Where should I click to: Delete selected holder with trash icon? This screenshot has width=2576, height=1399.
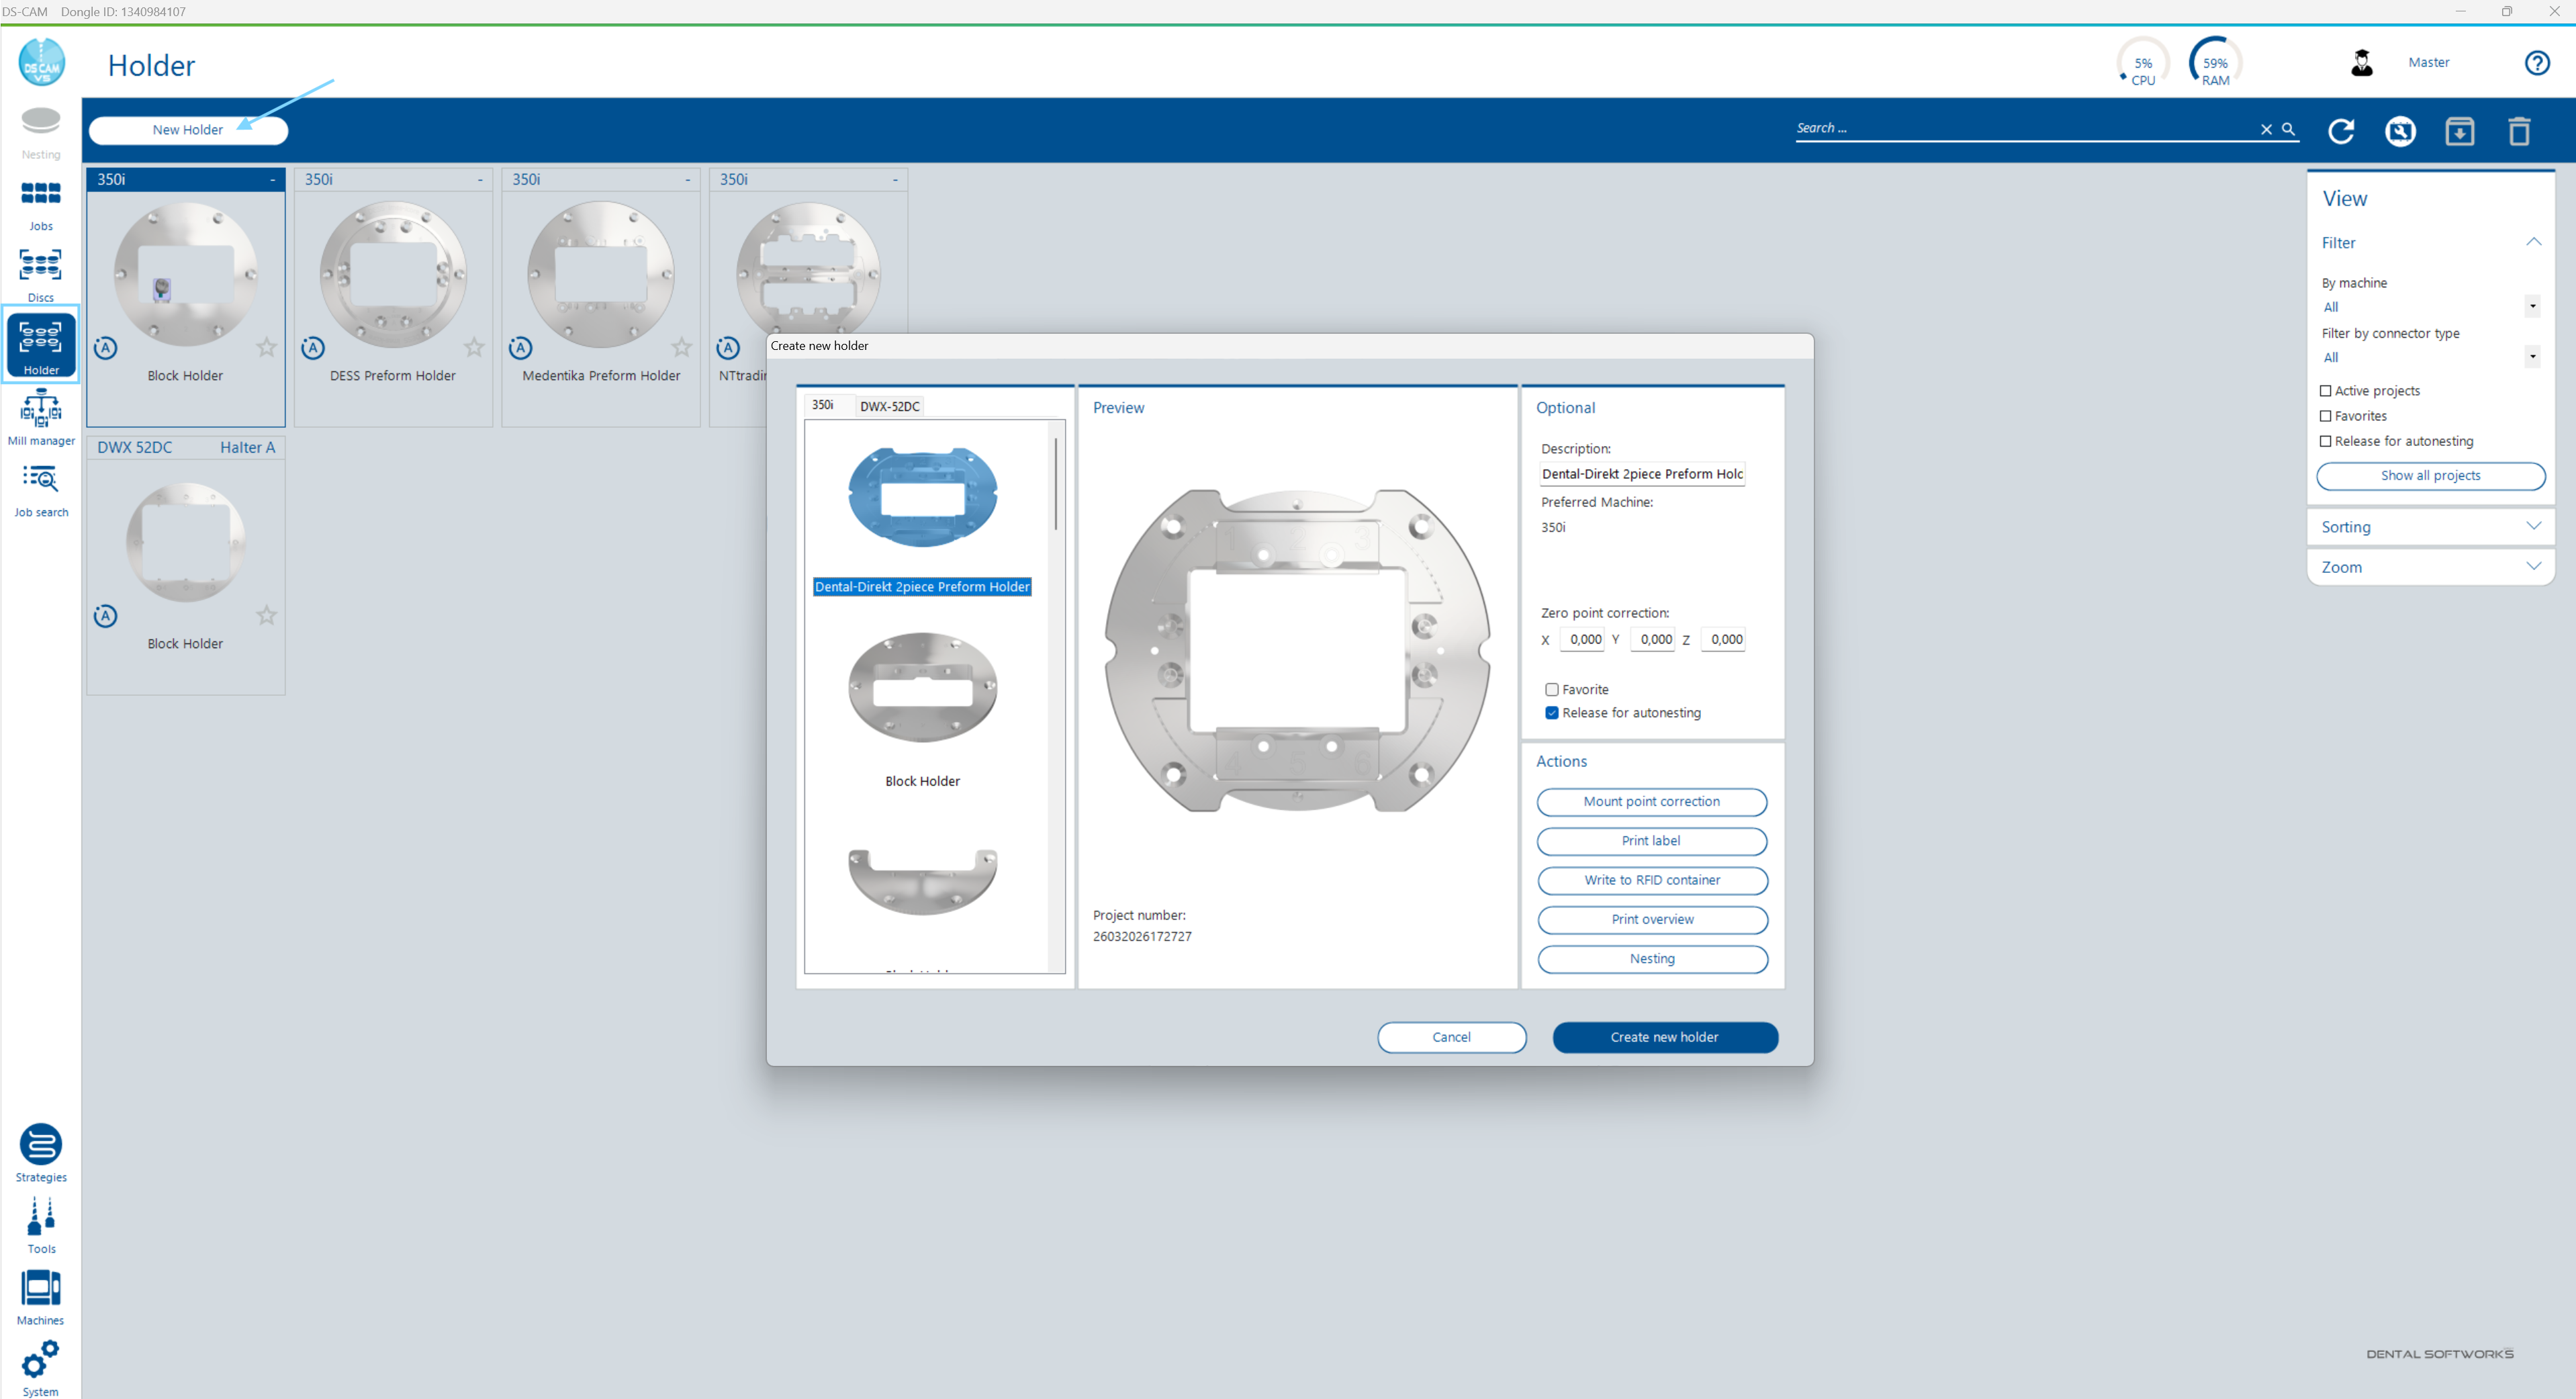coord(2519,131)
